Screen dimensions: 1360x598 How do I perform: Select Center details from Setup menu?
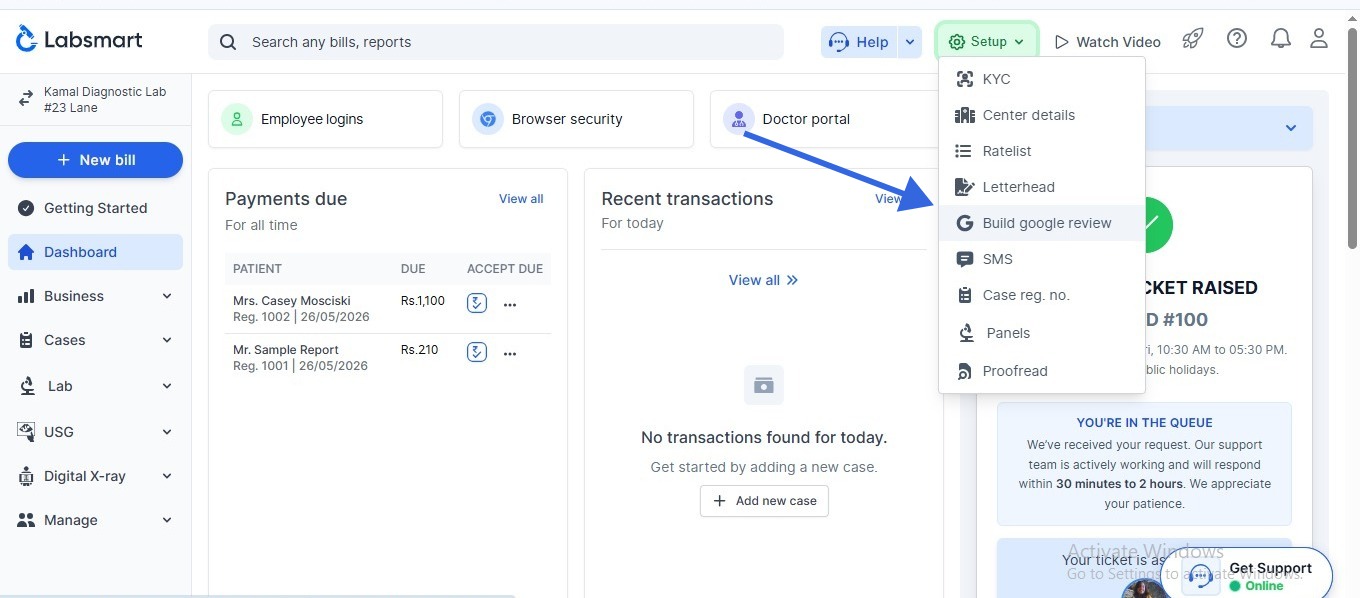point(1042,115)
